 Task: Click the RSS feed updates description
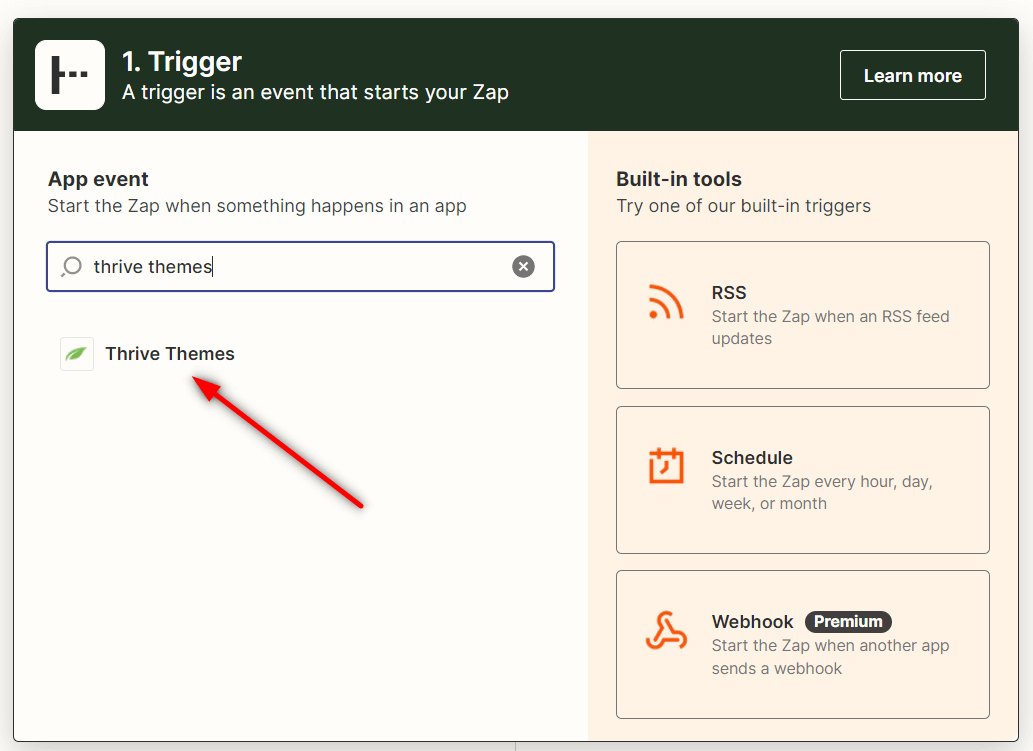830,327
